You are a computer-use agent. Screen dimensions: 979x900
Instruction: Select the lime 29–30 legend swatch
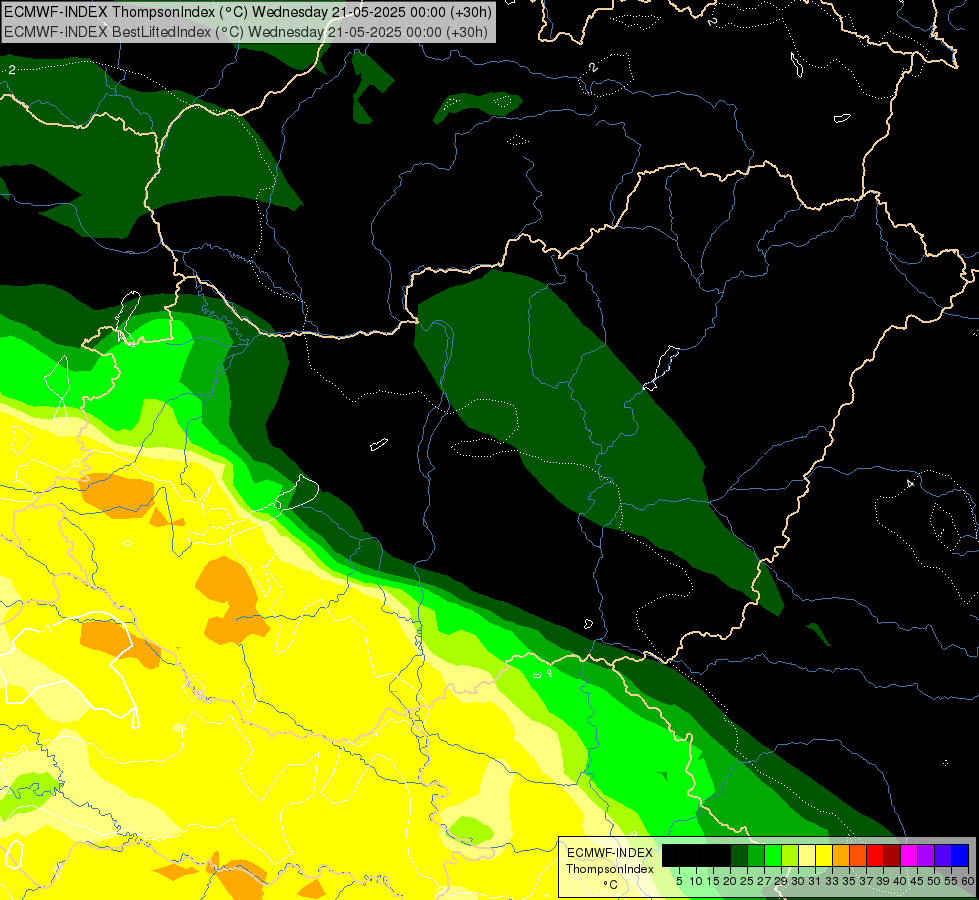790,855
